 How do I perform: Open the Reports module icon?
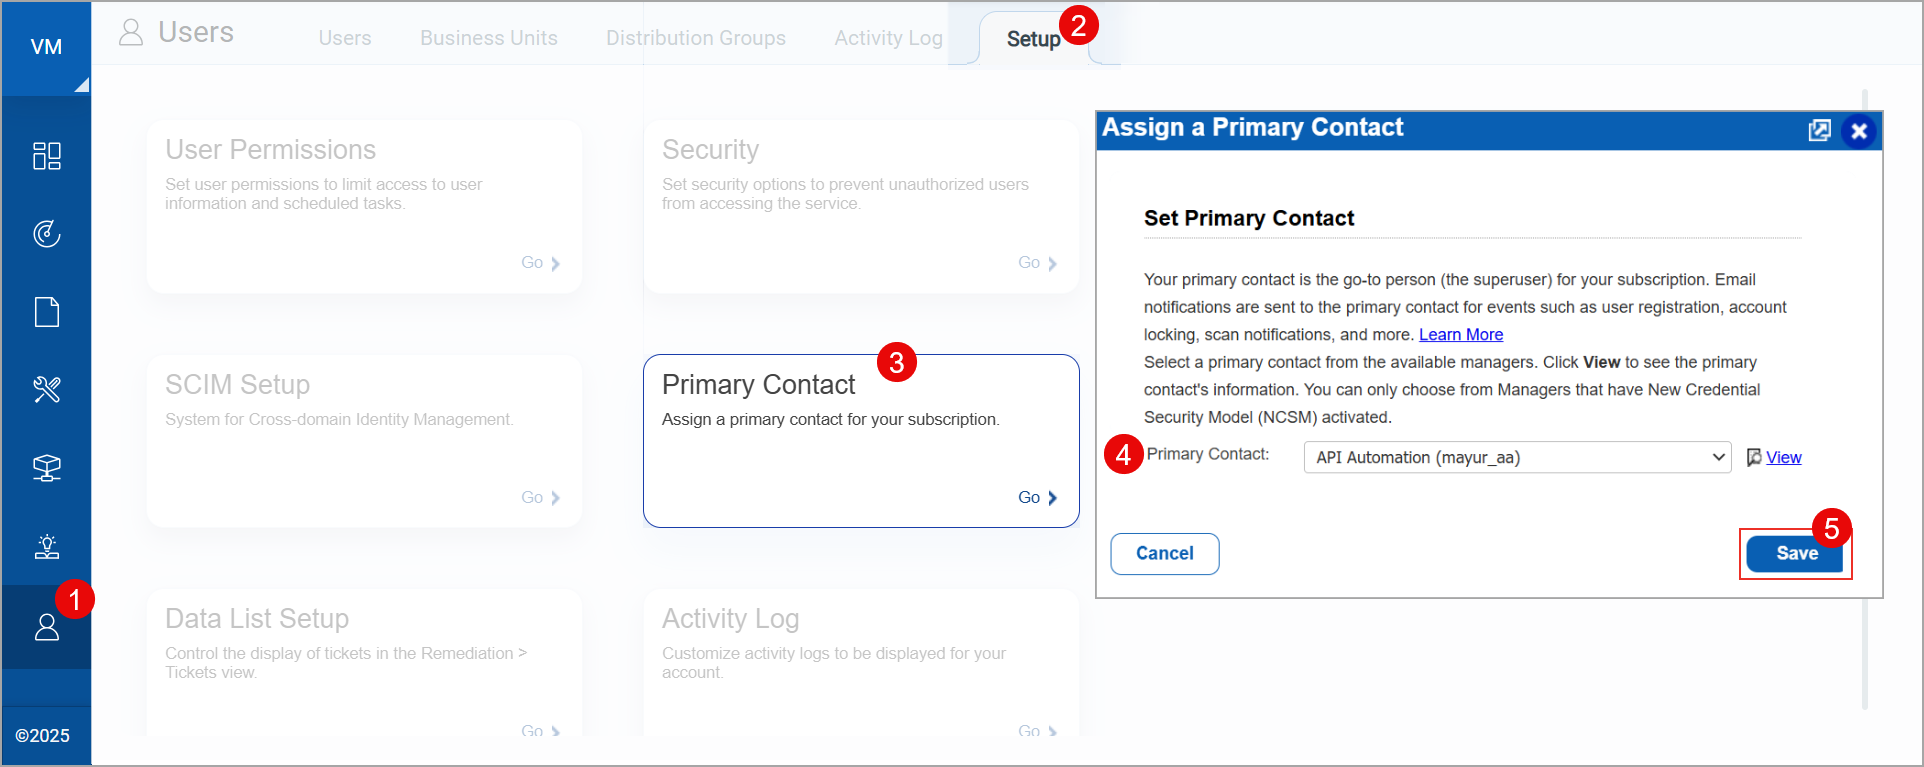[x=46, y=311]
